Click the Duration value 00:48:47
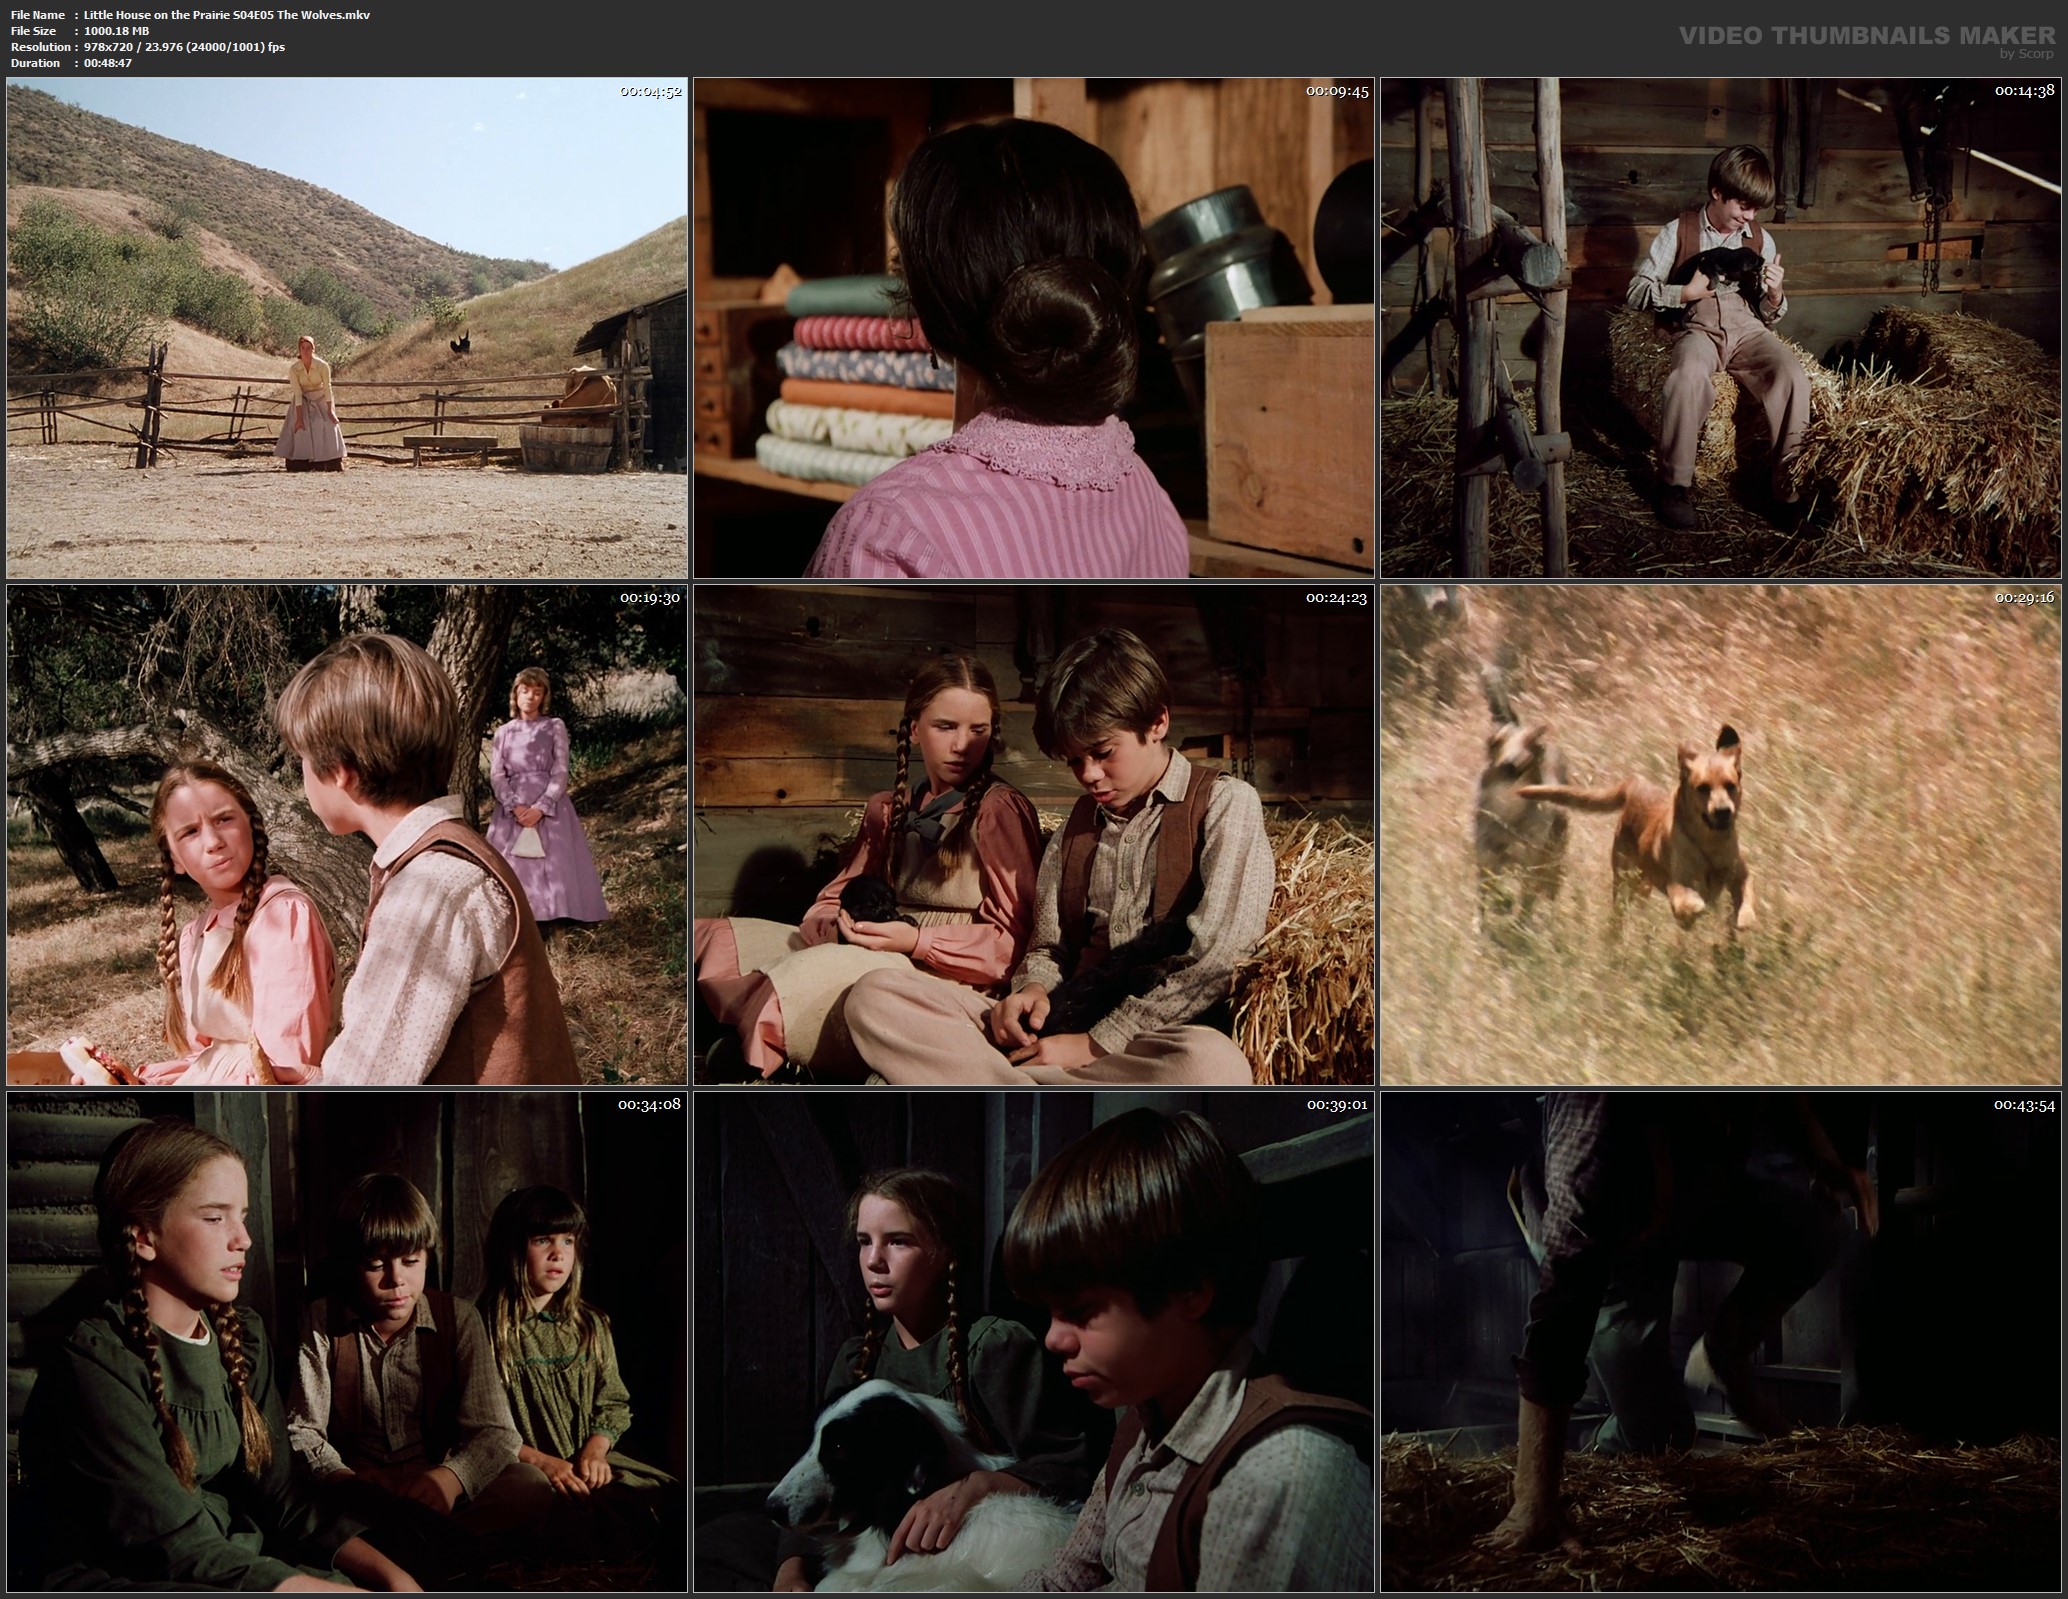 (108, 63)
